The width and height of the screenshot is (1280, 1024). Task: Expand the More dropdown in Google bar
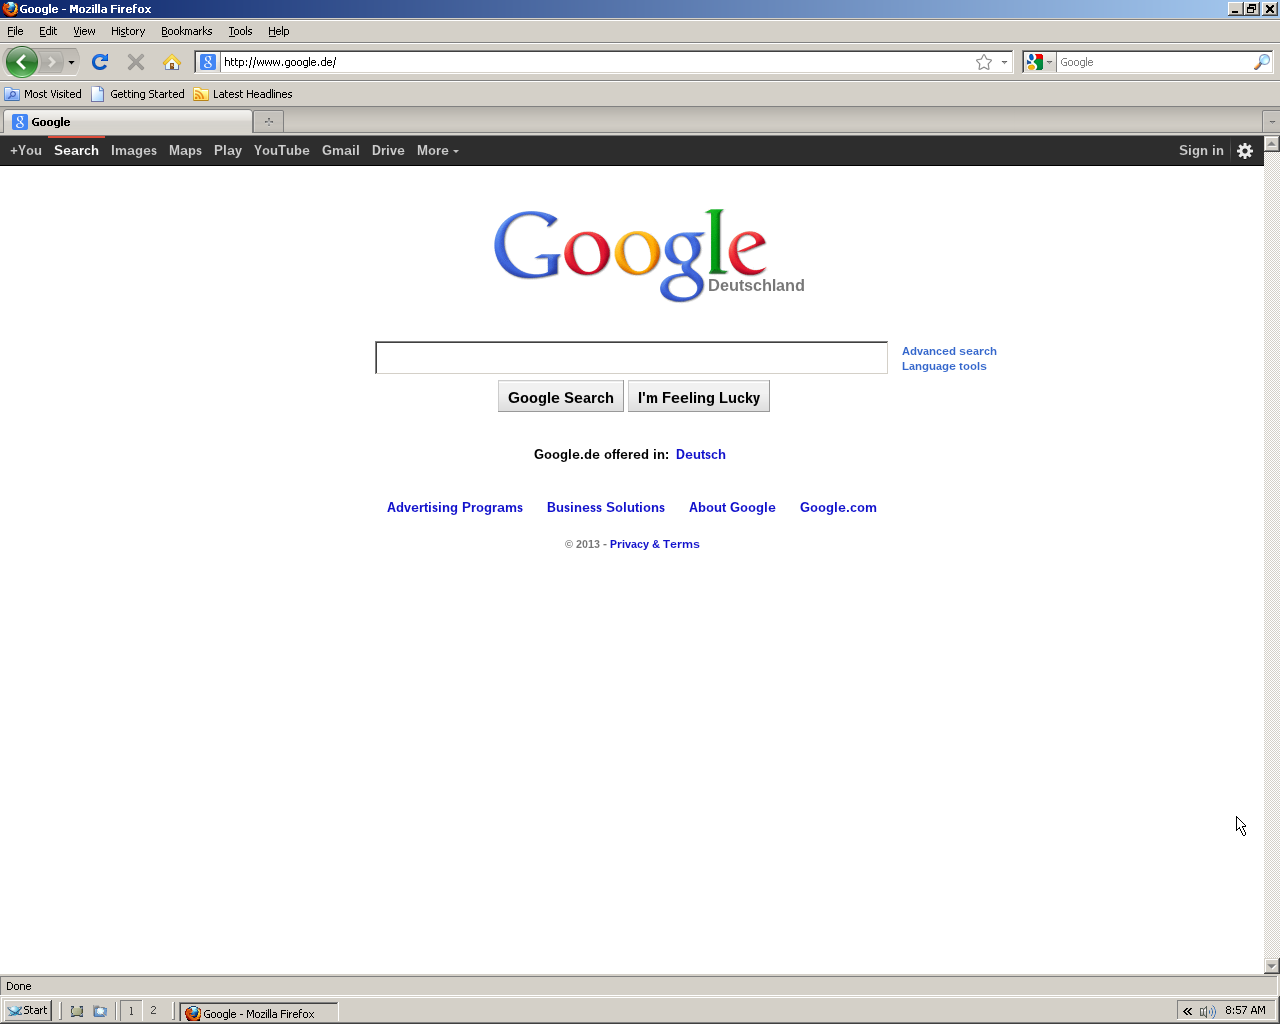pyautogui.click(x=438, y=150)
